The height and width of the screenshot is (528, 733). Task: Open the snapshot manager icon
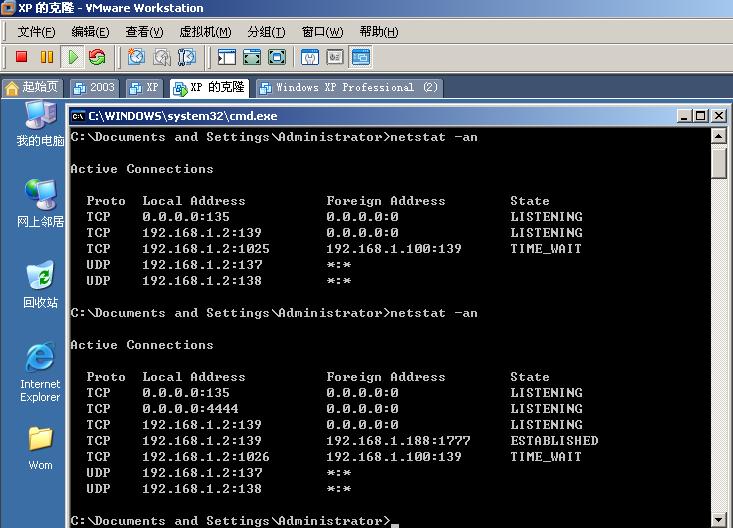(x=186, y=58)
